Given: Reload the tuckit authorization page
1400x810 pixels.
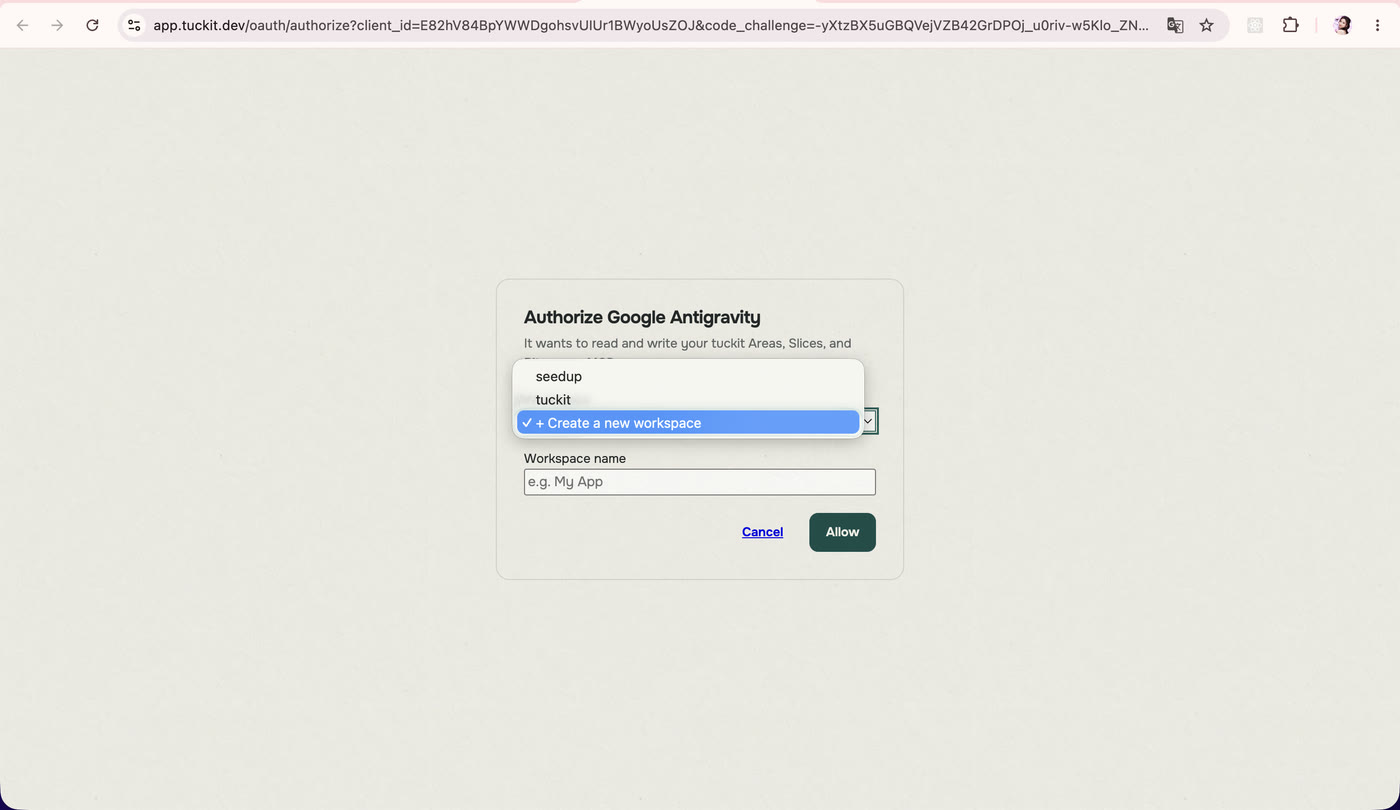Looking at the screenshot, I should coord(92,25).
